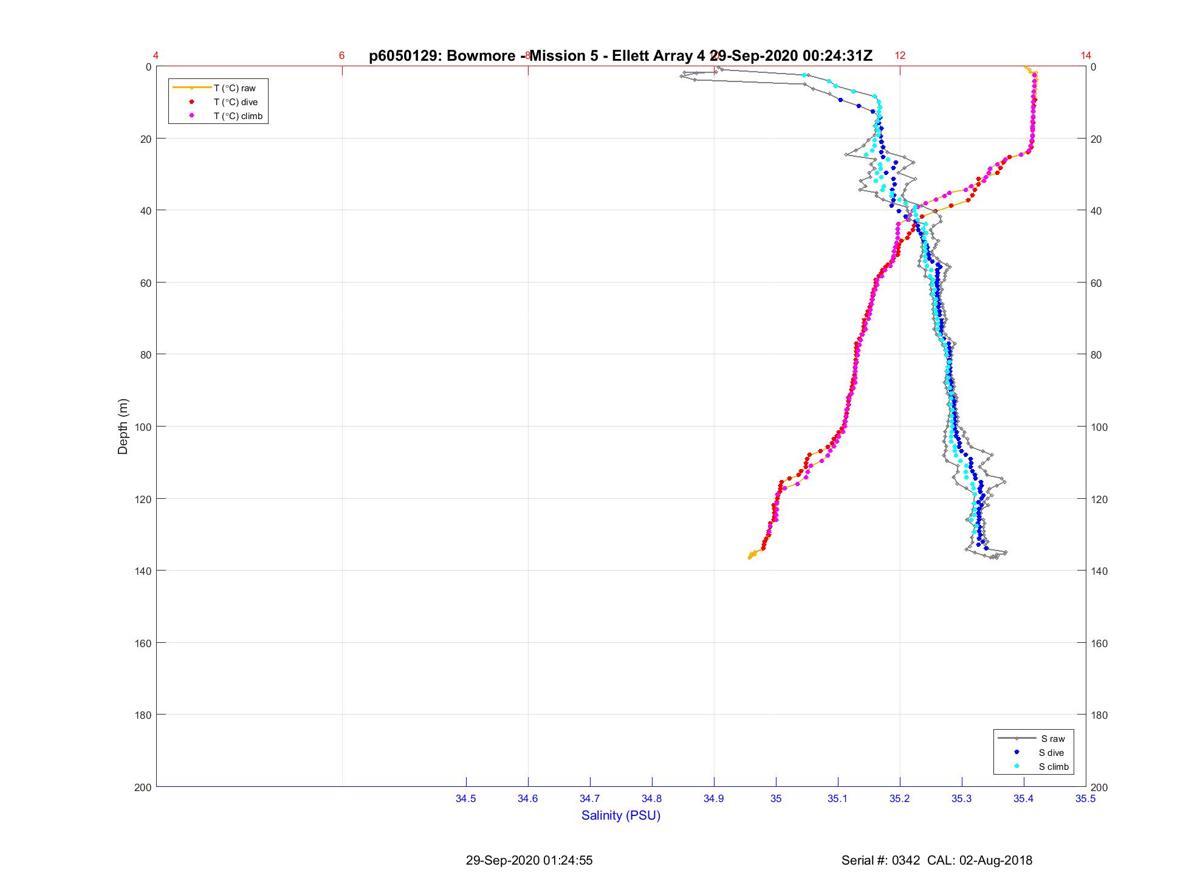Select the timestamp '29-Sep-2020 01:24:55'

529,860
